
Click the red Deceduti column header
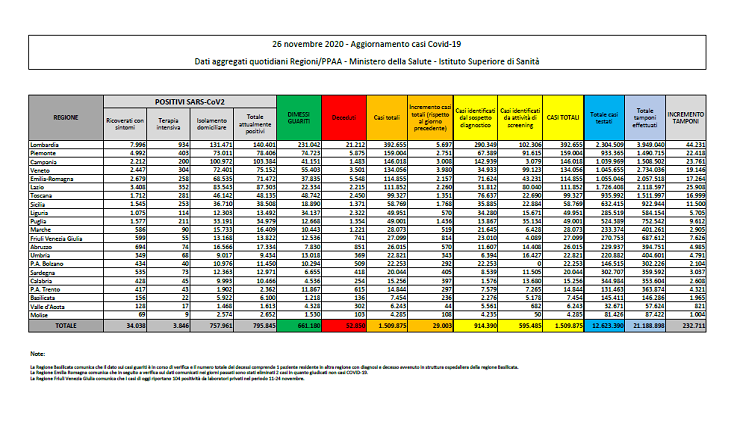337,117
